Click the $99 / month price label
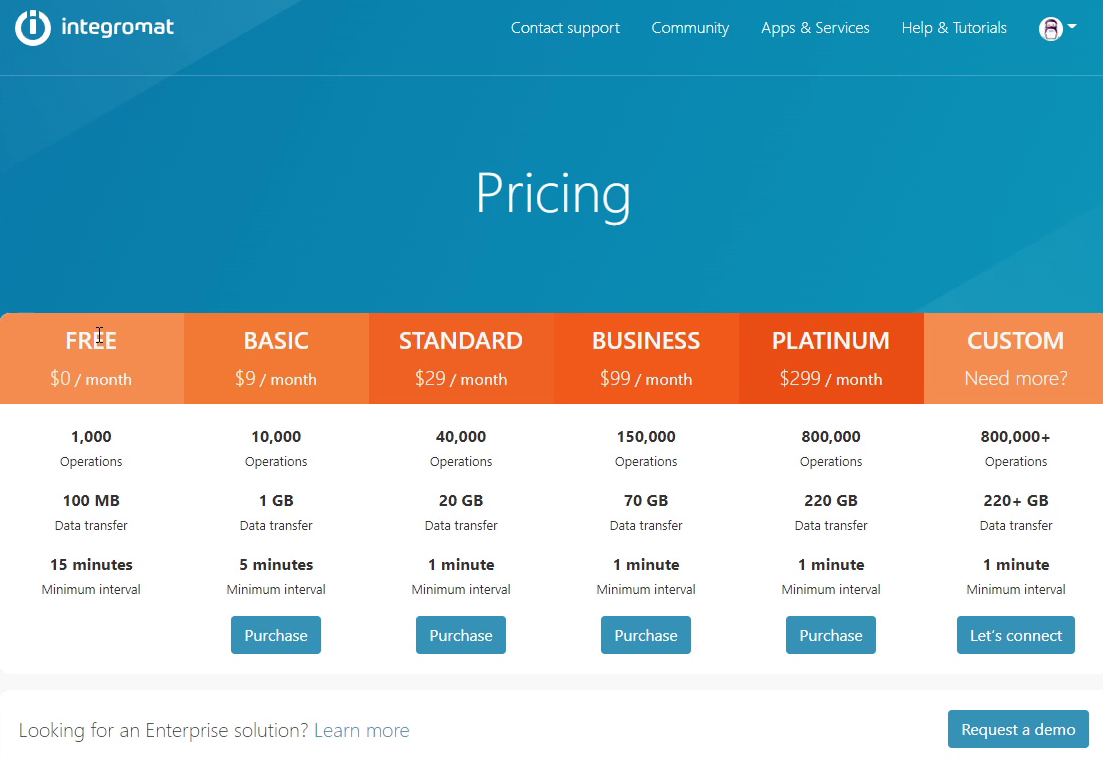1103x761 pixels. (645, 379)
